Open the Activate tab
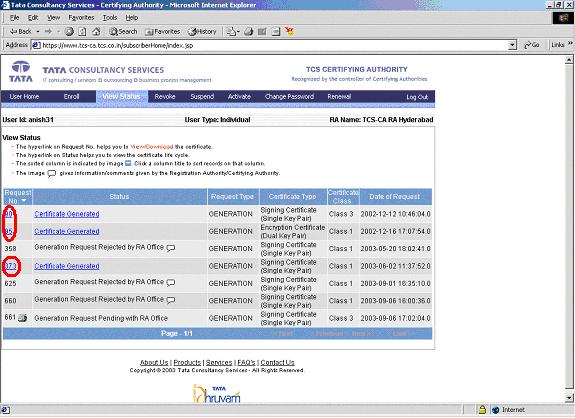 tap(239, 96)
